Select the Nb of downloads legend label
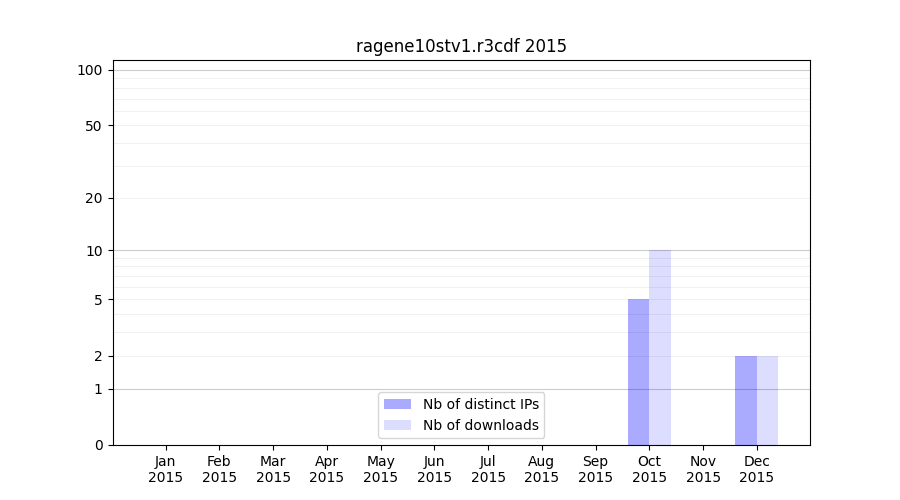This screenshot has height=500, width=900. [x=481, y=425]
